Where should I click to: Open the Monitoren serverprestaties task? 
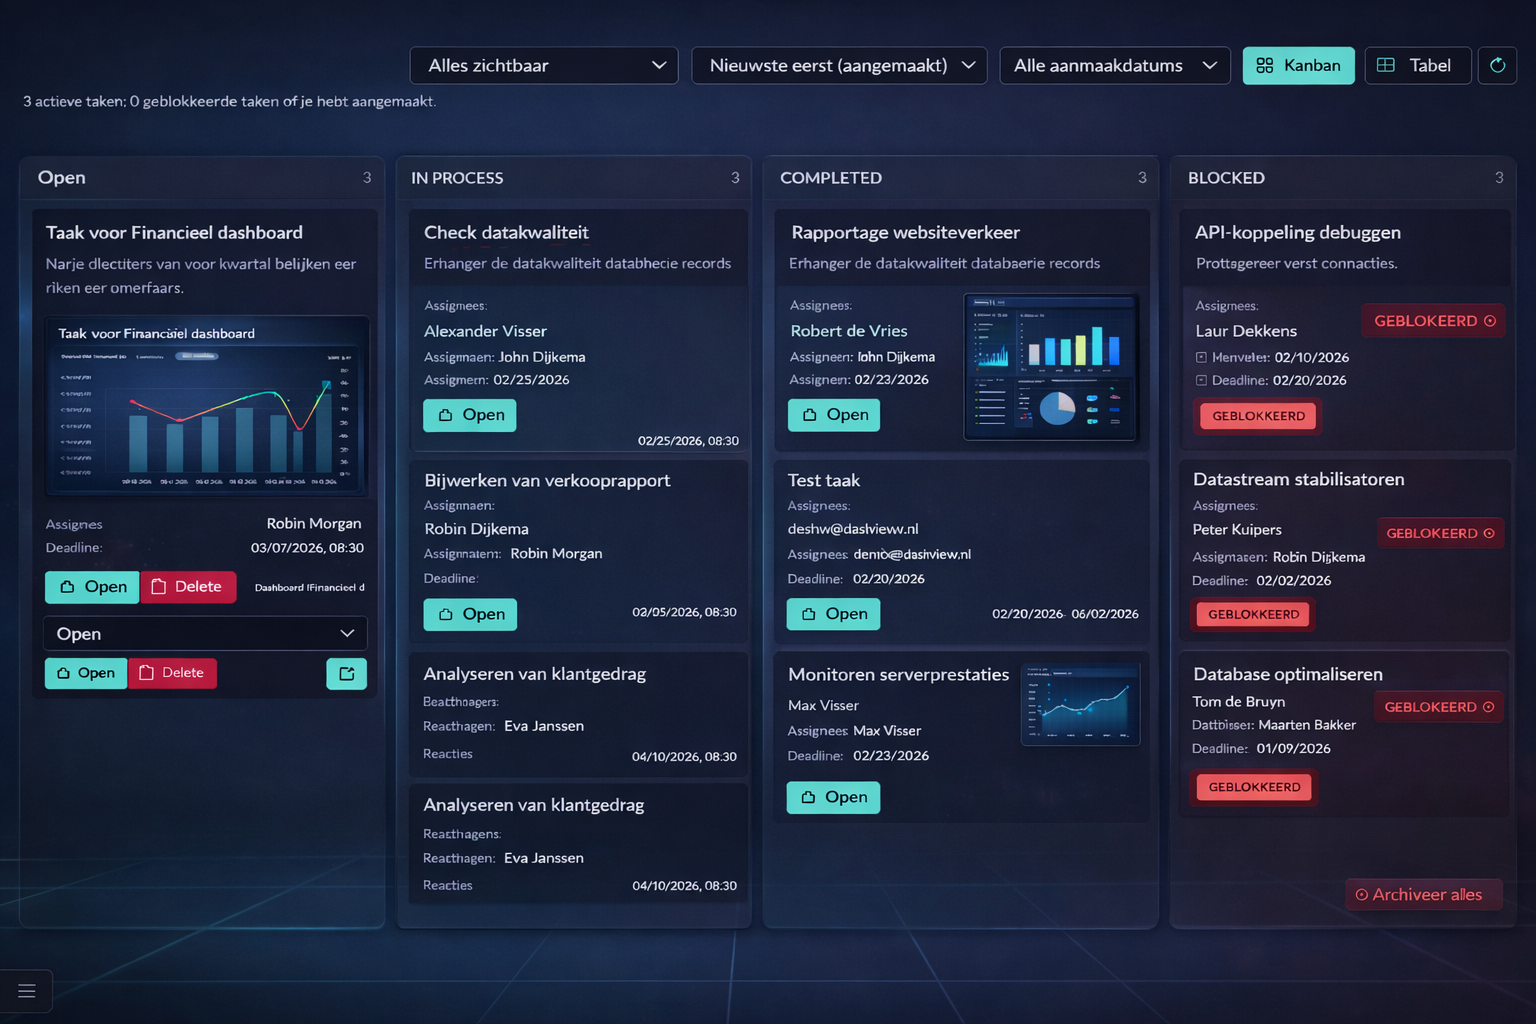click(833, 797)
